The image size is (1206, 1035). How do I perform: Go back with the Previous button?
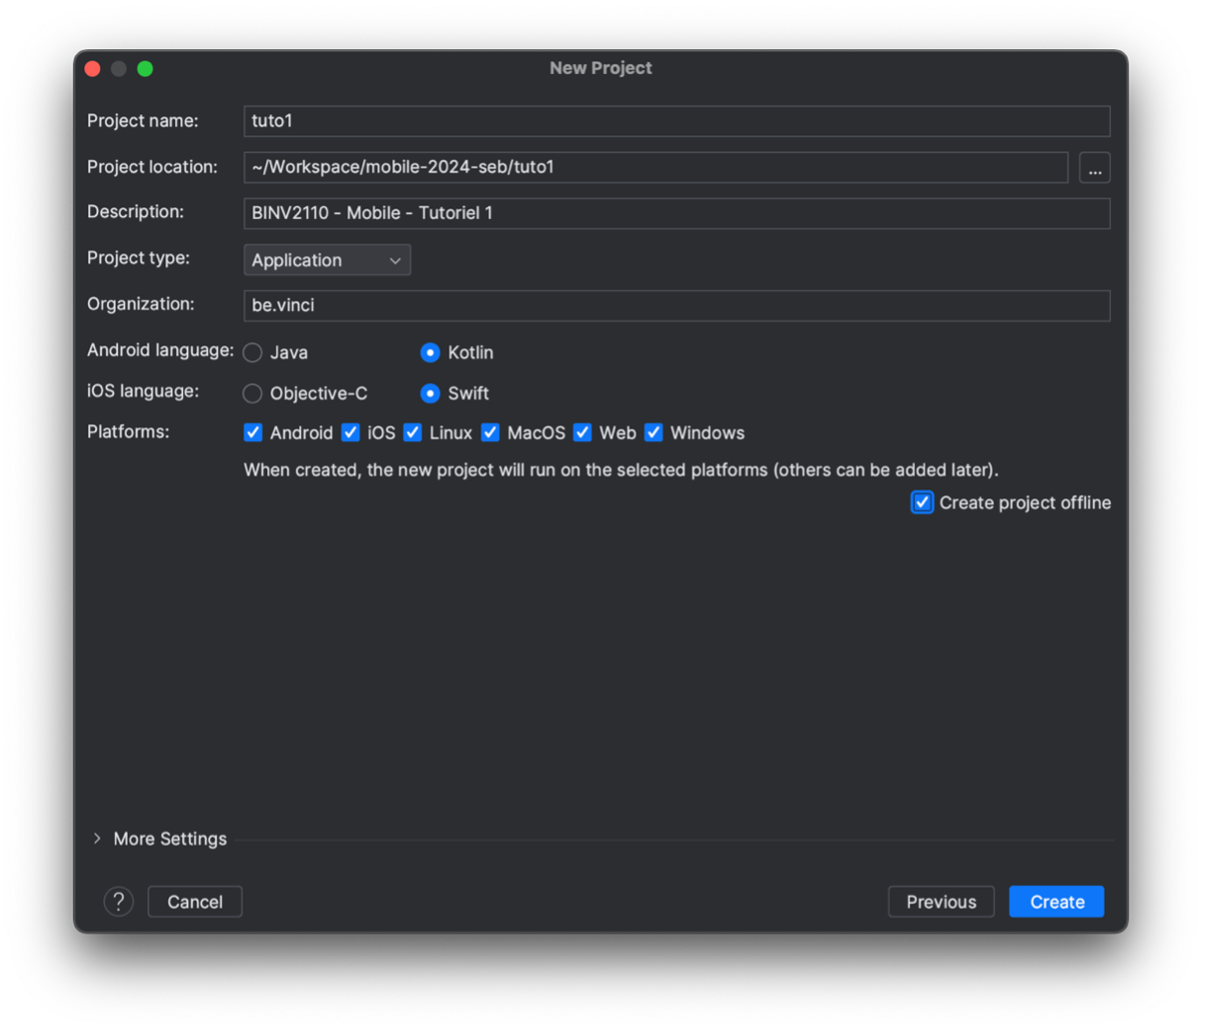[940, 901]
